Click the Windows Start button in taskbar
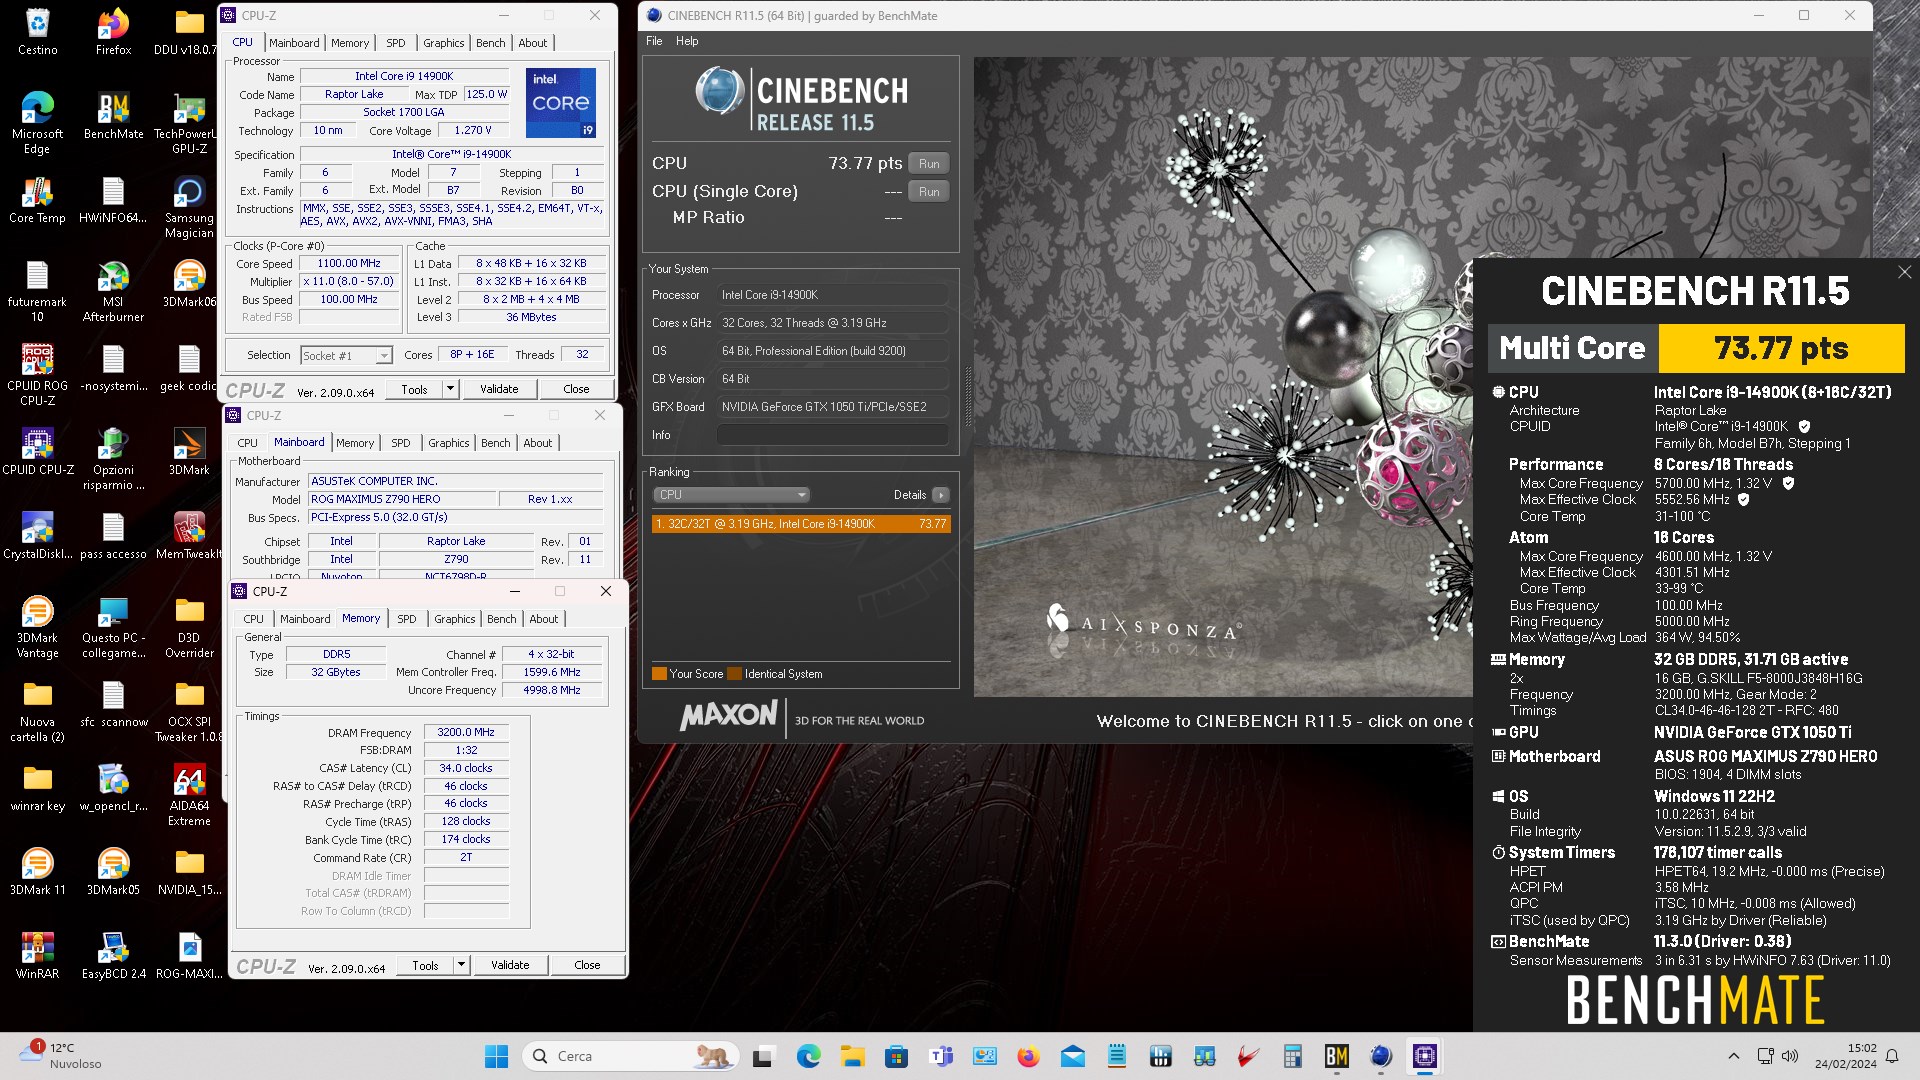The height and width of the screenshot is (1080, 1920). pos(496,1056)
